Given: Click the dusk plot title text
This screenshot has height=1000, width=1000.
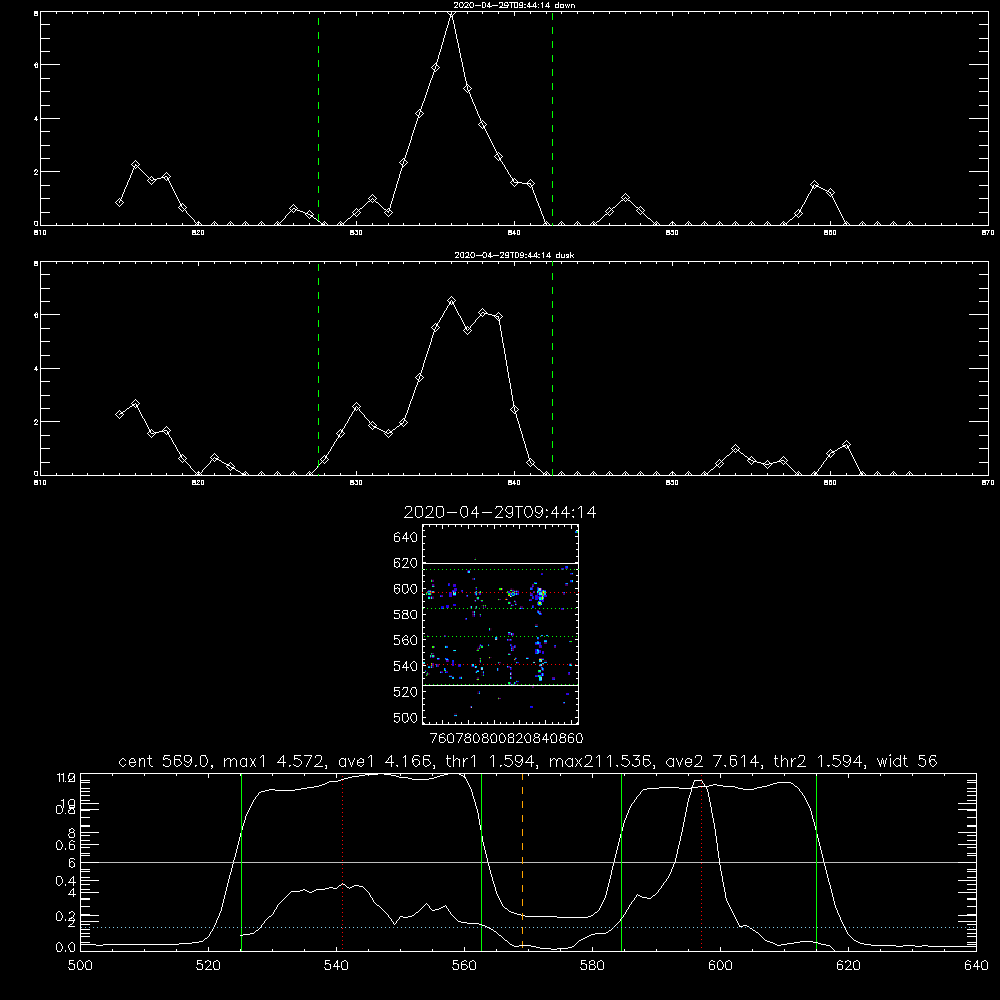Looking at the screenshot, I should pos(514,255).
